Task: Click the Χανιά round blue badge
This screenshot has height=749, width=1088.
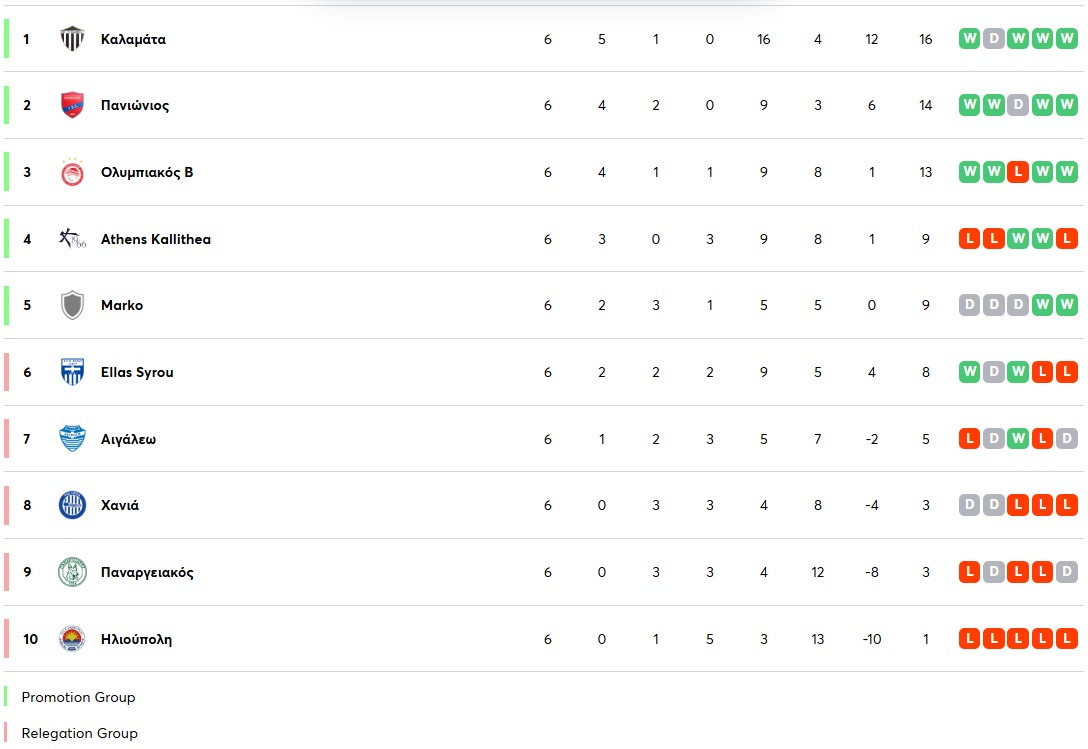Action: click(x=72, y=505)
